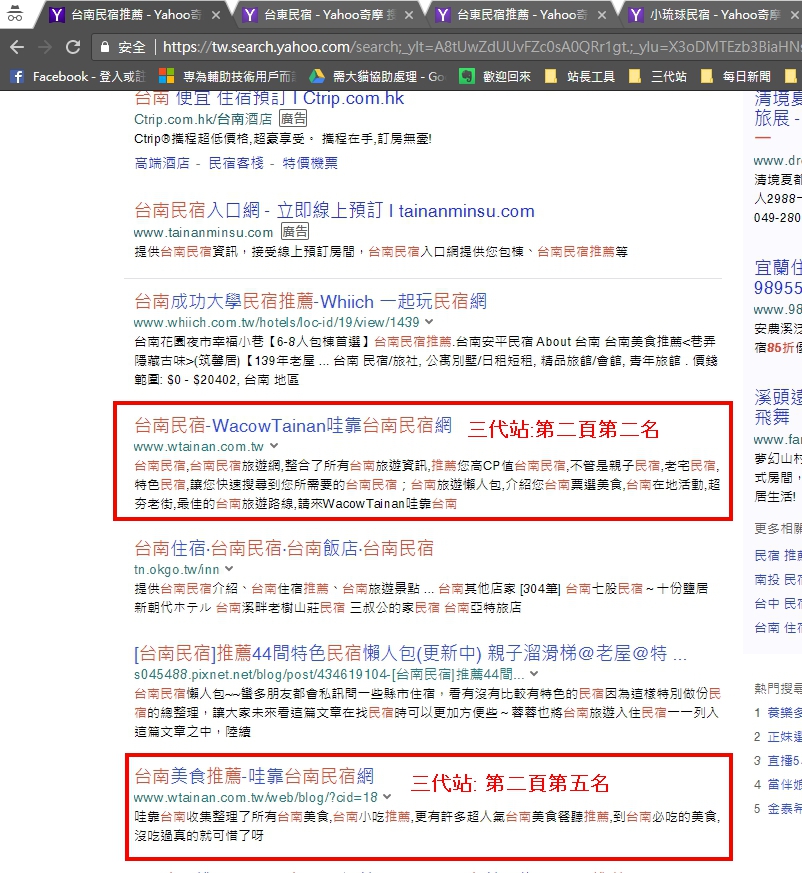Click the 提供台南民宿介紹 snippet under okgo result
The image size is (802, 873).
(421, 598)
